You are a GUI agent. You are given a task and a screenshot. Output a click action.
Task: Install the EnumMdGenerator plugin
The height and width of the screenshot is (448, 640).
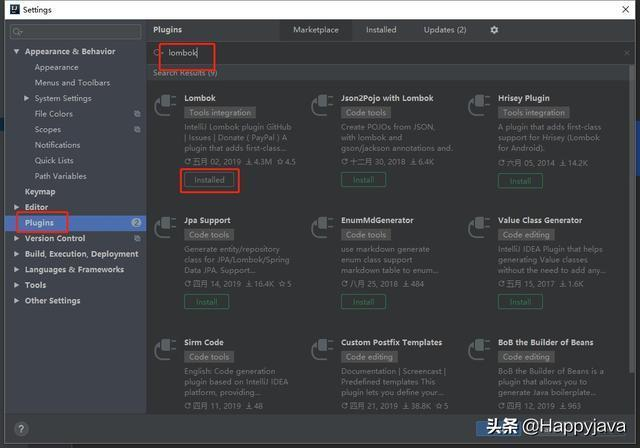[x=363, y=302]
